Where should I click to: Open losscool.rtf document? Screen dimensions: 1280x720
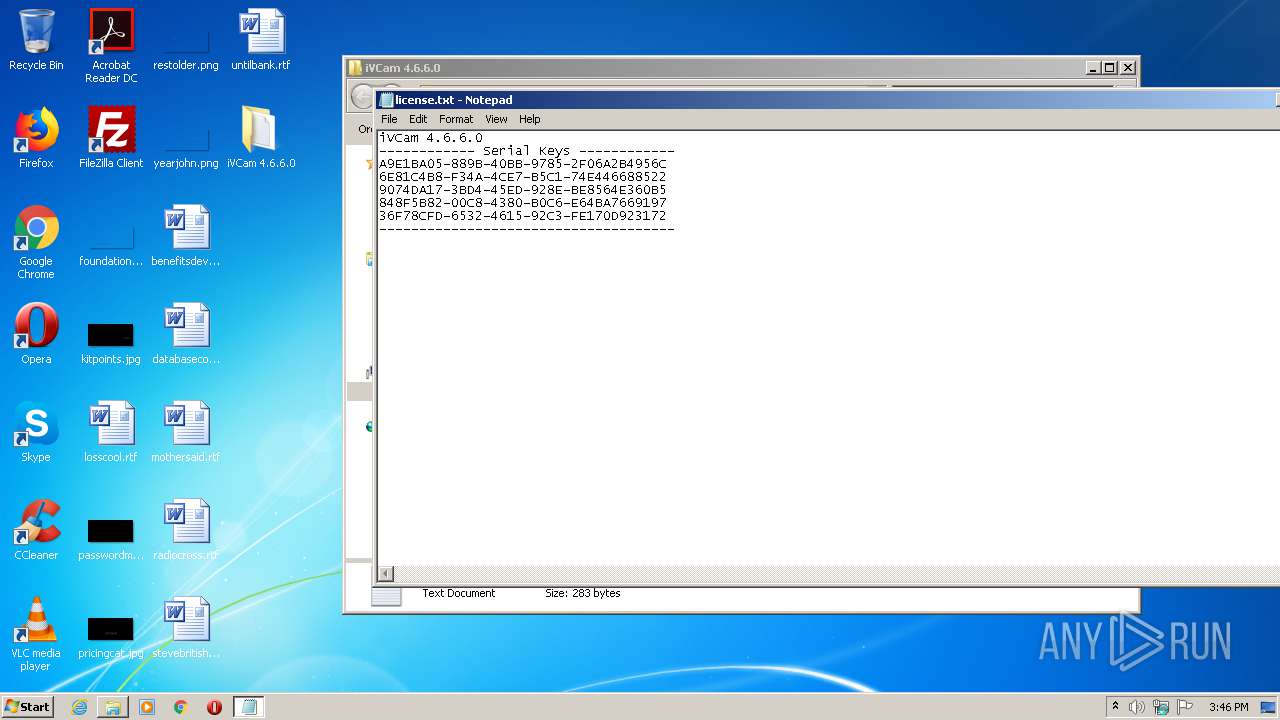pyautogui.click(x=111, y=432)
